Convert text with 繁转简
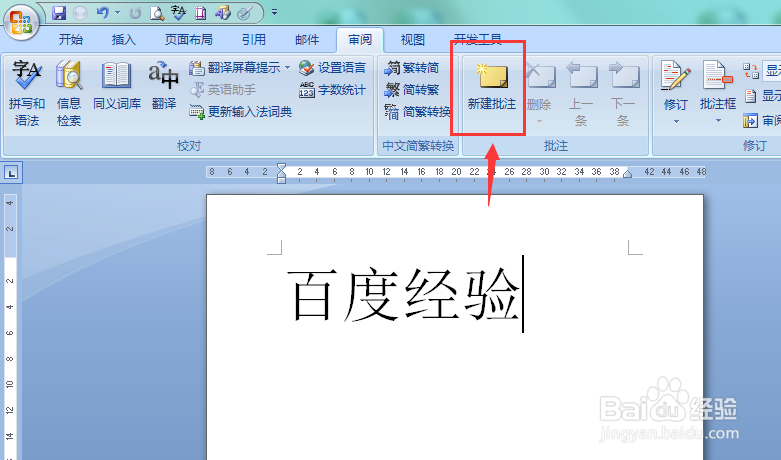The image size is (781, 460). [x=412, y=68]
